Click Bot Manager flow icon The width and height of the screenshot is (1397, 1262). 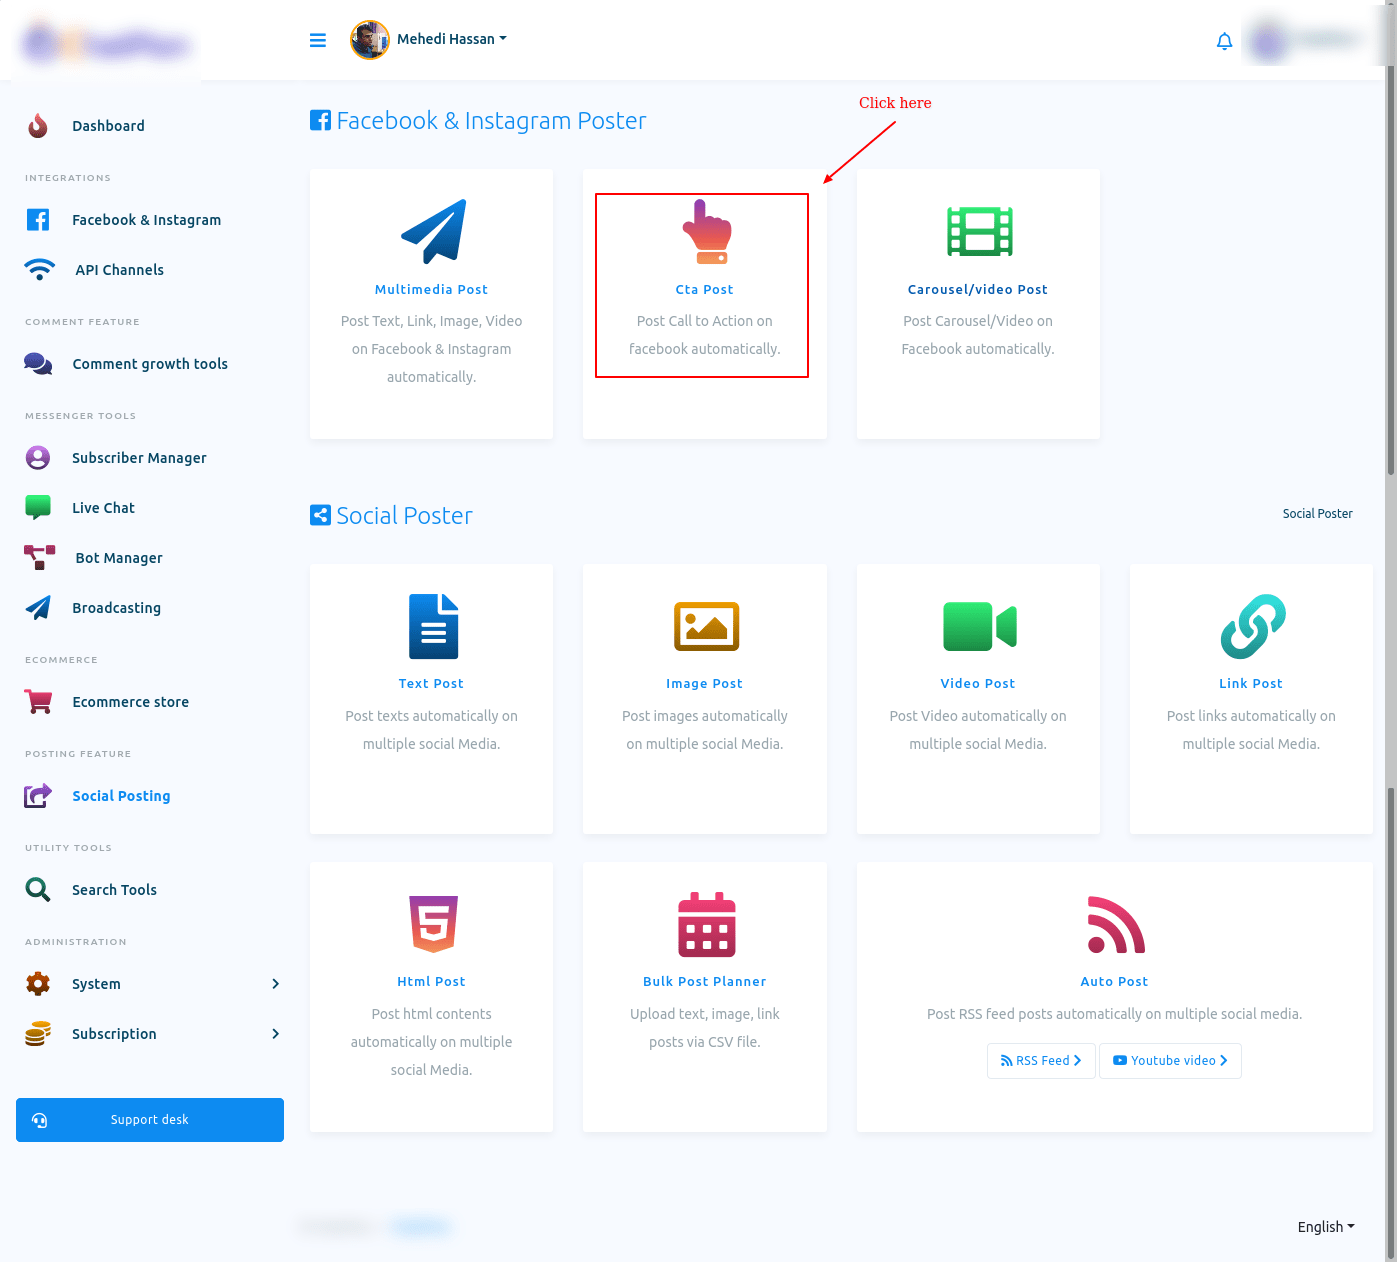pyautogui.click(x=39, y=558)
